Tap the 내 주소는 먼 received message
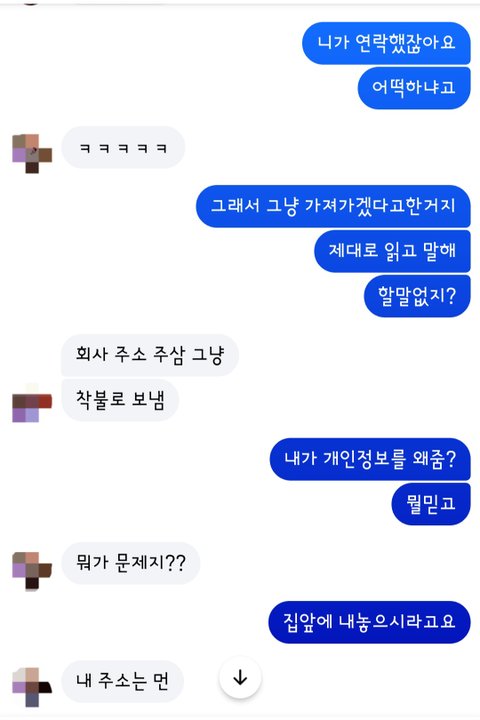This screenshot has height=720, width=480. (123, 681)
